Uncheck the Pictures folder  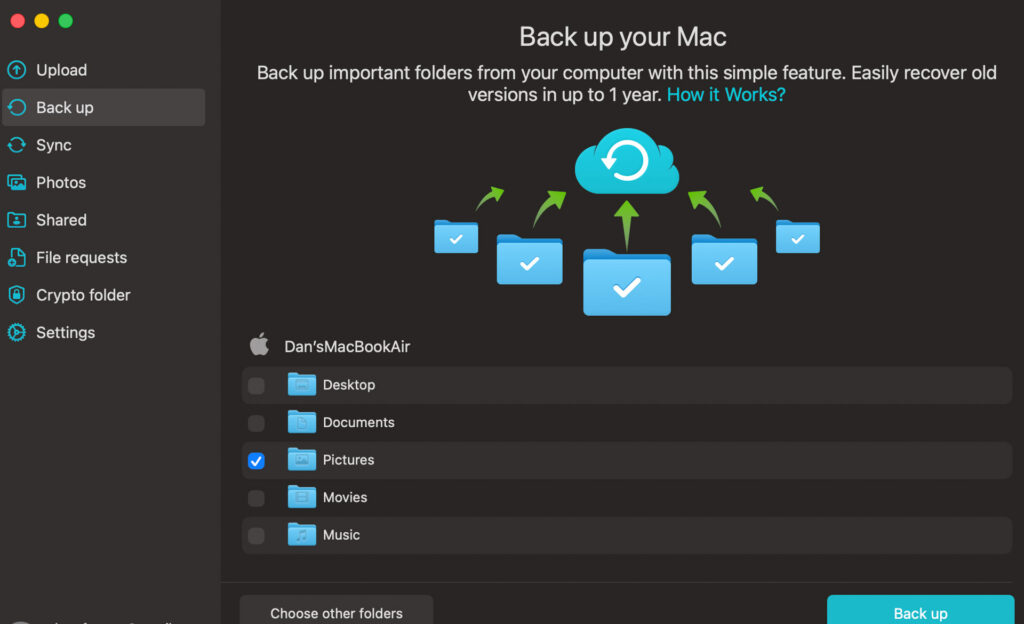[256, 460]
